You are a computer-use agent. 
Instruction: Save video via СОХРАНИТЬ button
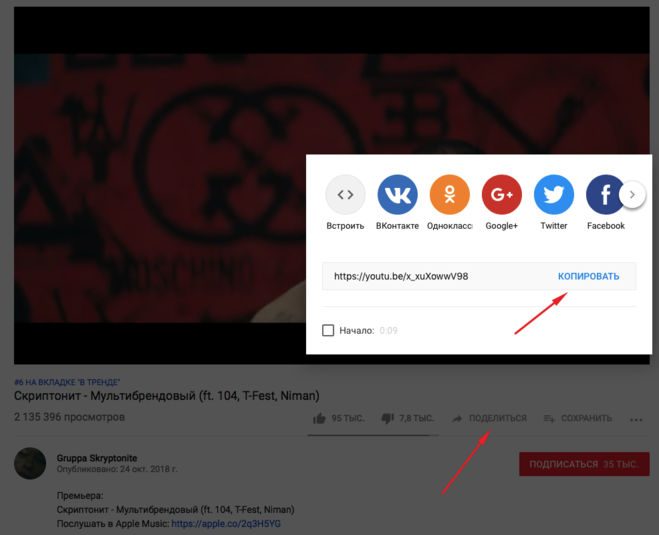pos(578,418)
